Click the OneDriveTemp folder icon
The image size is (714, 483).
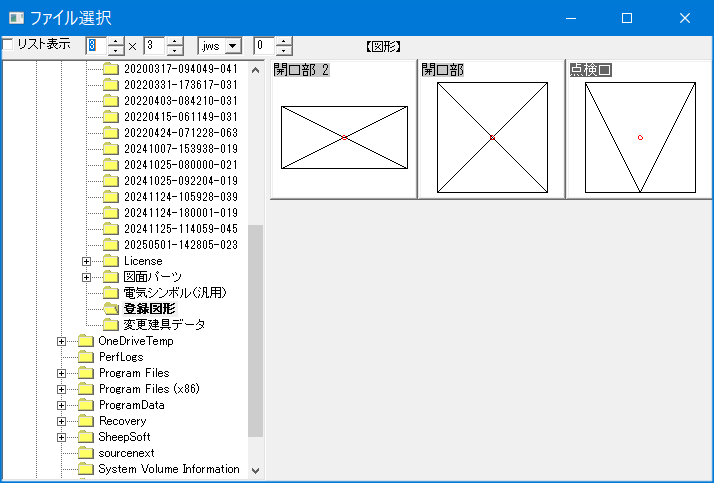point(86,341)
